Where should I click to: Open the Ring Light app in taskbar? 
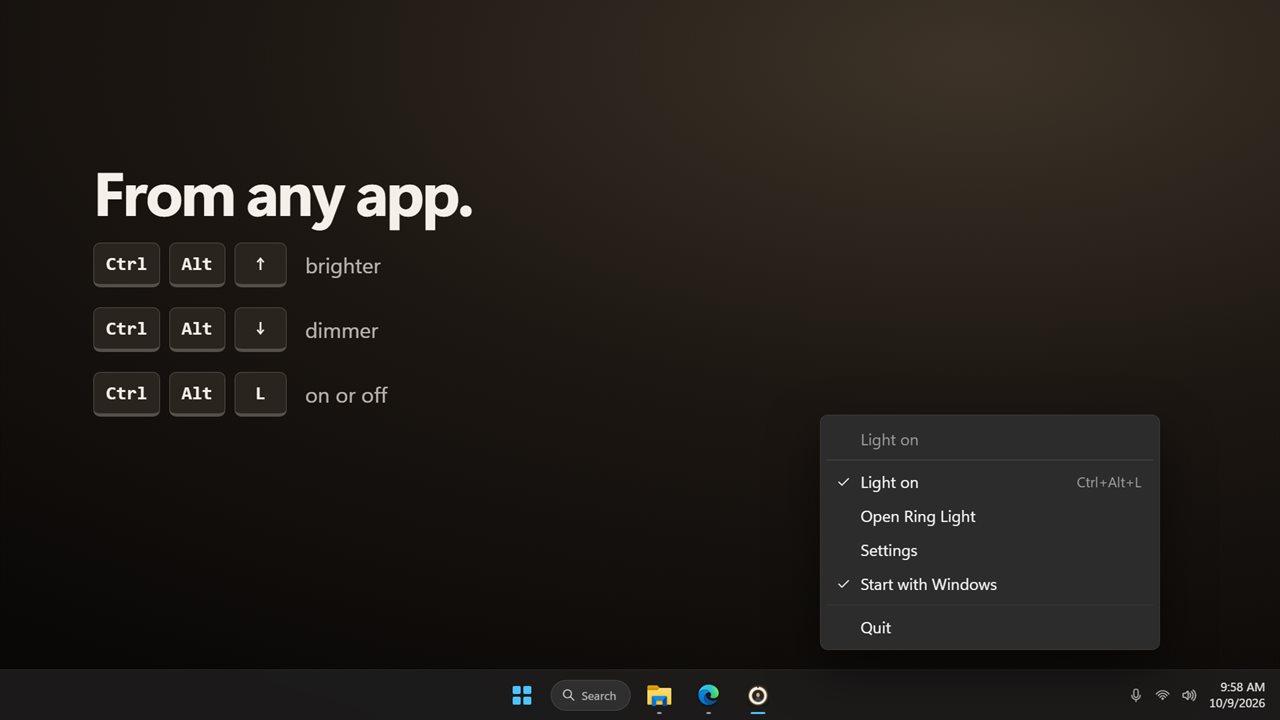[758, 695]
